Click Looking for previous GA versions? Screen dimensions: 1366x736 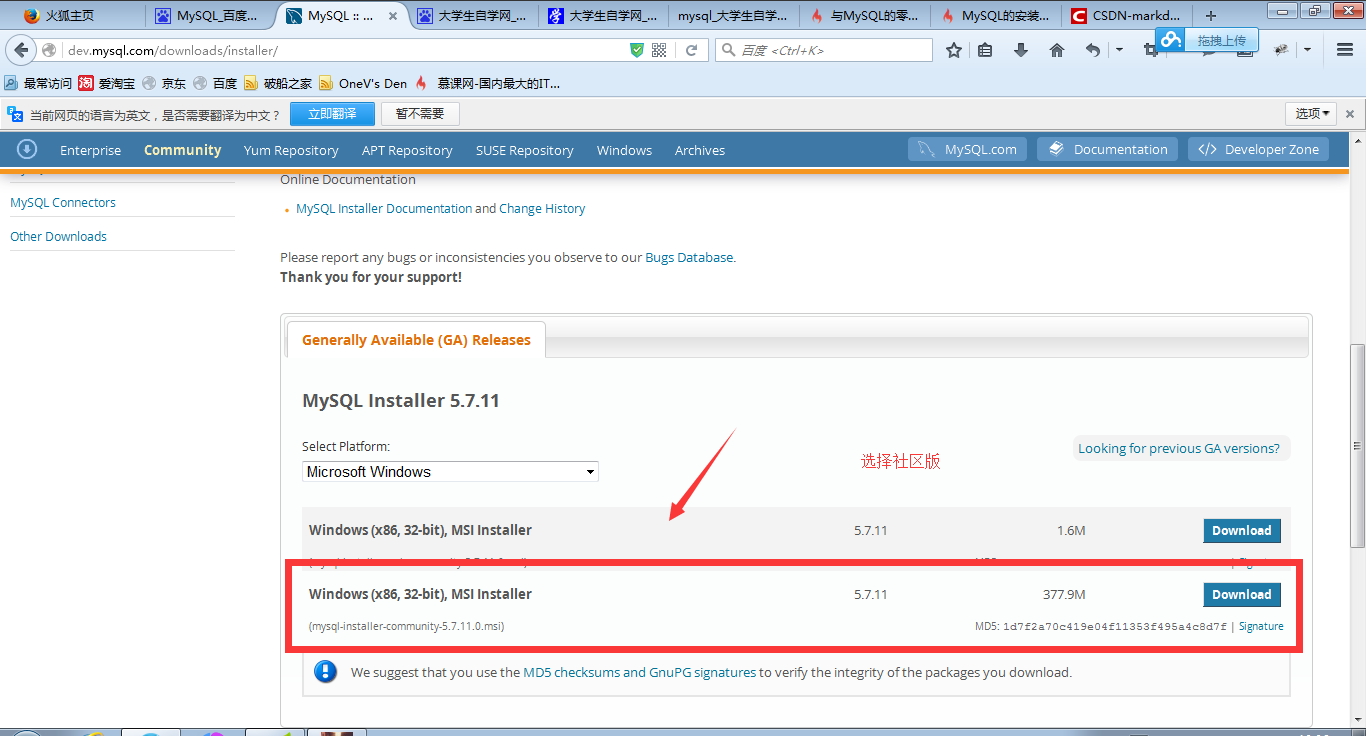coord(1179,448)
